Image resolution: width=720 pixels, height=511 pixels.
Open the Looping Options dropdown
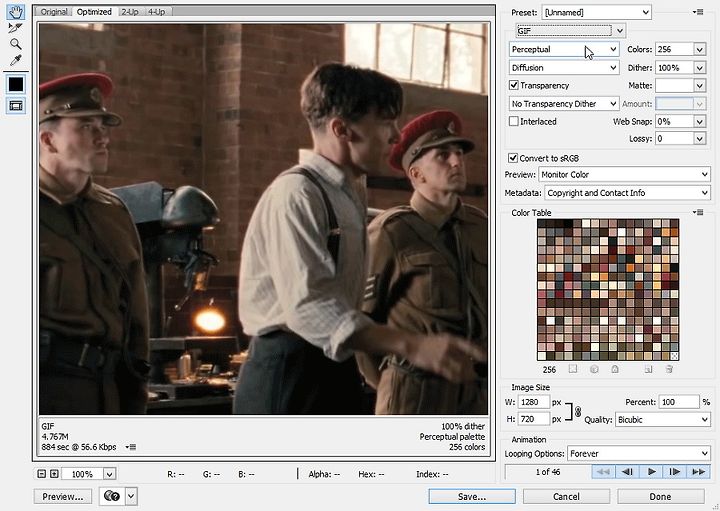(x=639, y=454)
